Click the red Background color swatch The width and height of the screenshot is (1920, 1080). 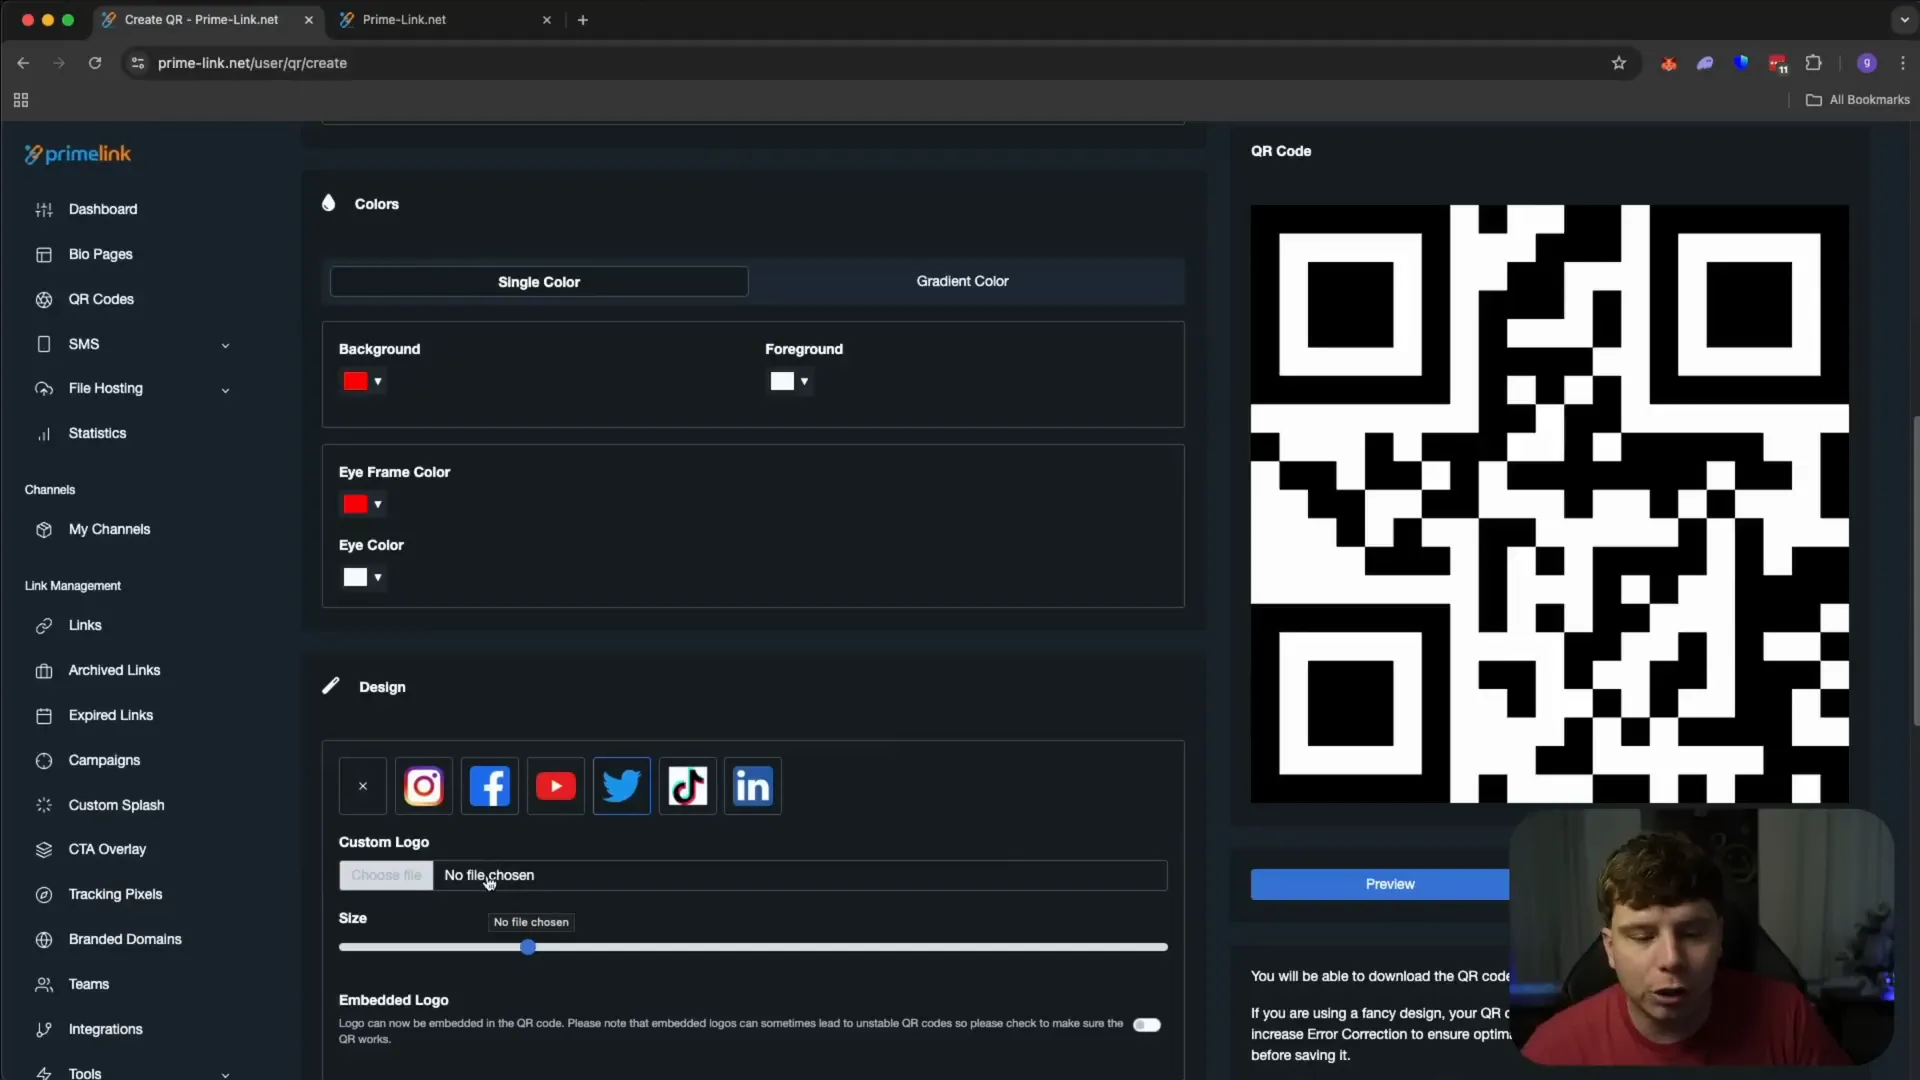click(355, 381)
